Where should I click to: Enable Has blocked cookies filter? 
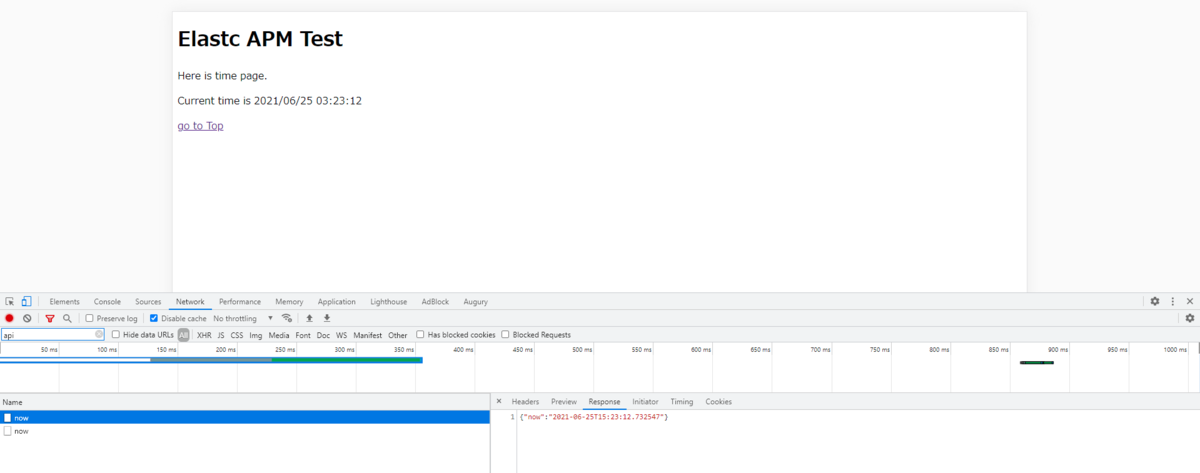(x=420, y=335)
